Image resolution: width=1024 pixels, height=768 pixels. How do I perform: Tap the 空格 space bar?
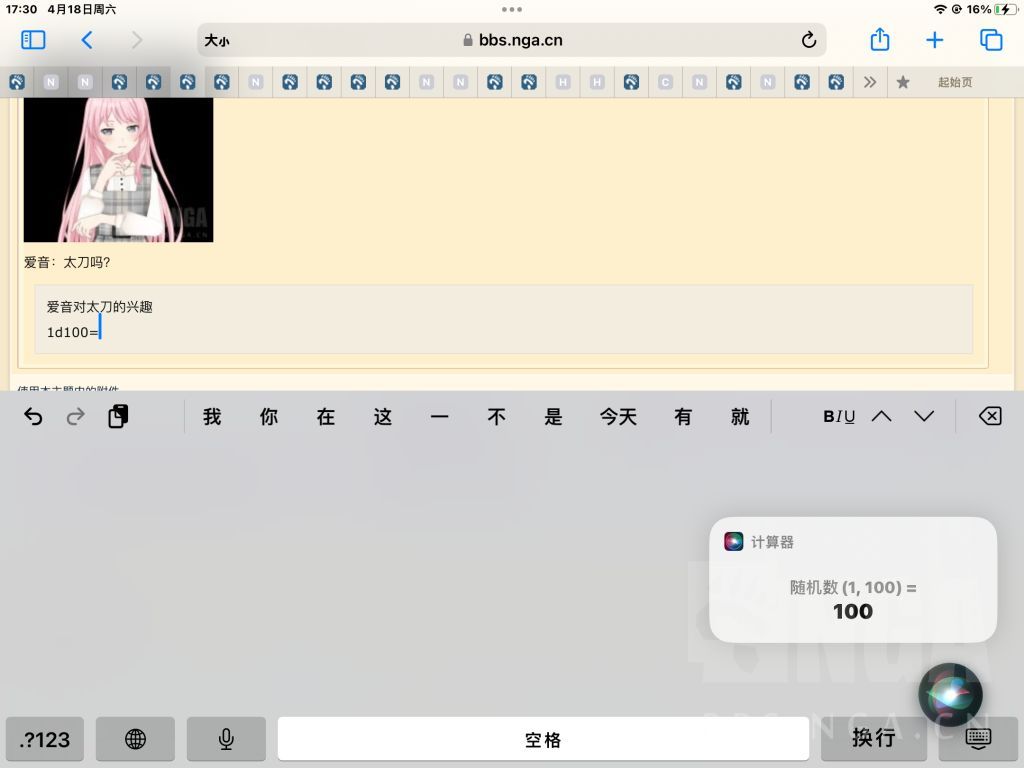(x=543, y=739)
